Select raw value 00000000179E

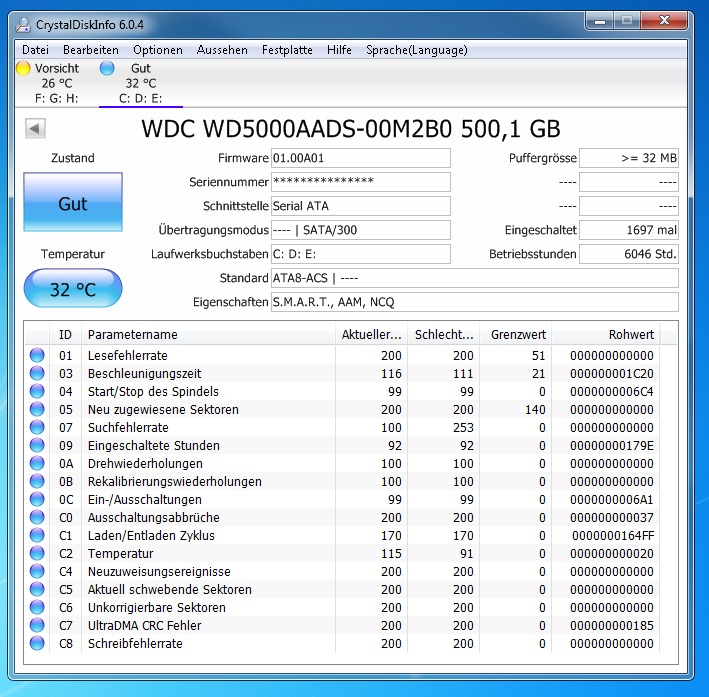coord(612,446)
